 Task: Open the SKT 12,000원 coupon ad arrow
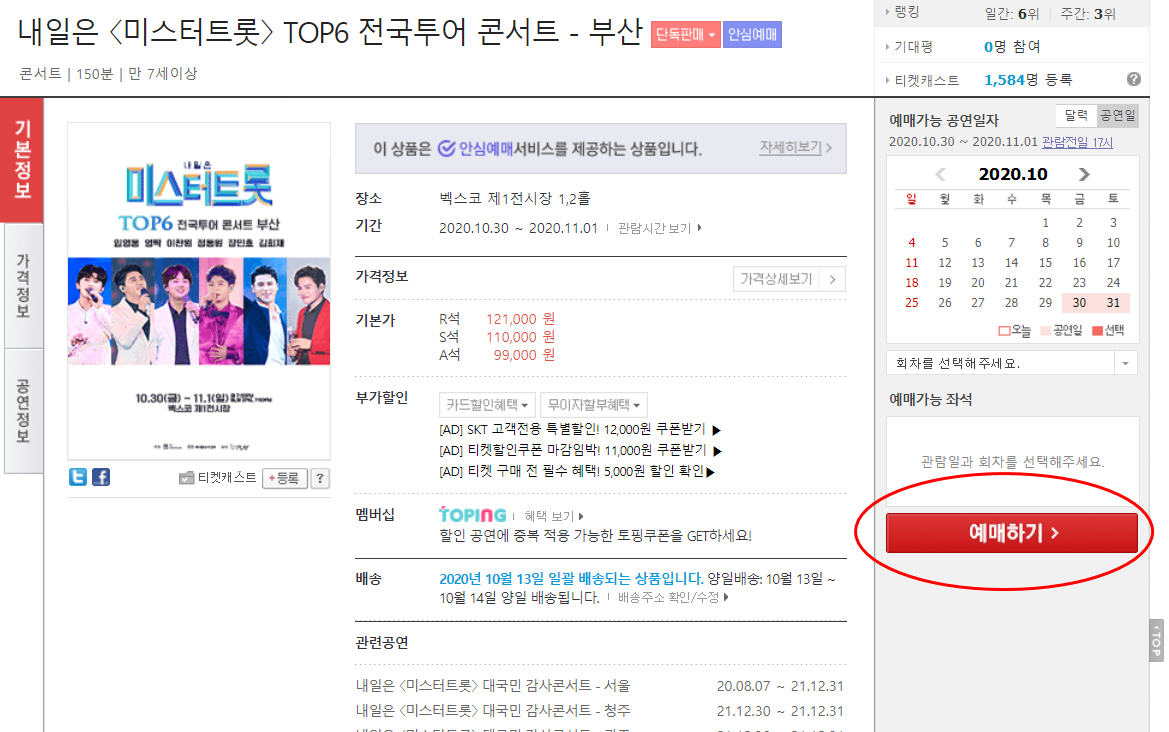pos(716,430)
